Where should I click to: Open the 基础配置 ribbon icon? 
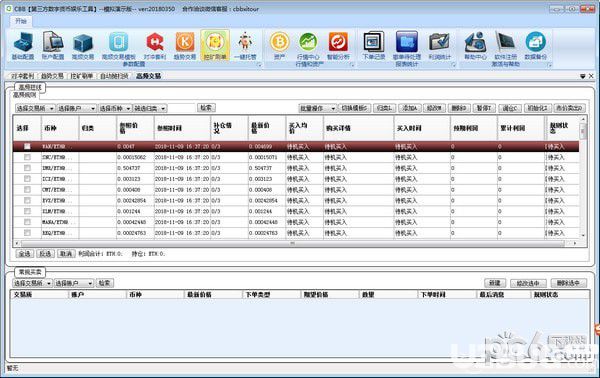[x=23, y=46]
